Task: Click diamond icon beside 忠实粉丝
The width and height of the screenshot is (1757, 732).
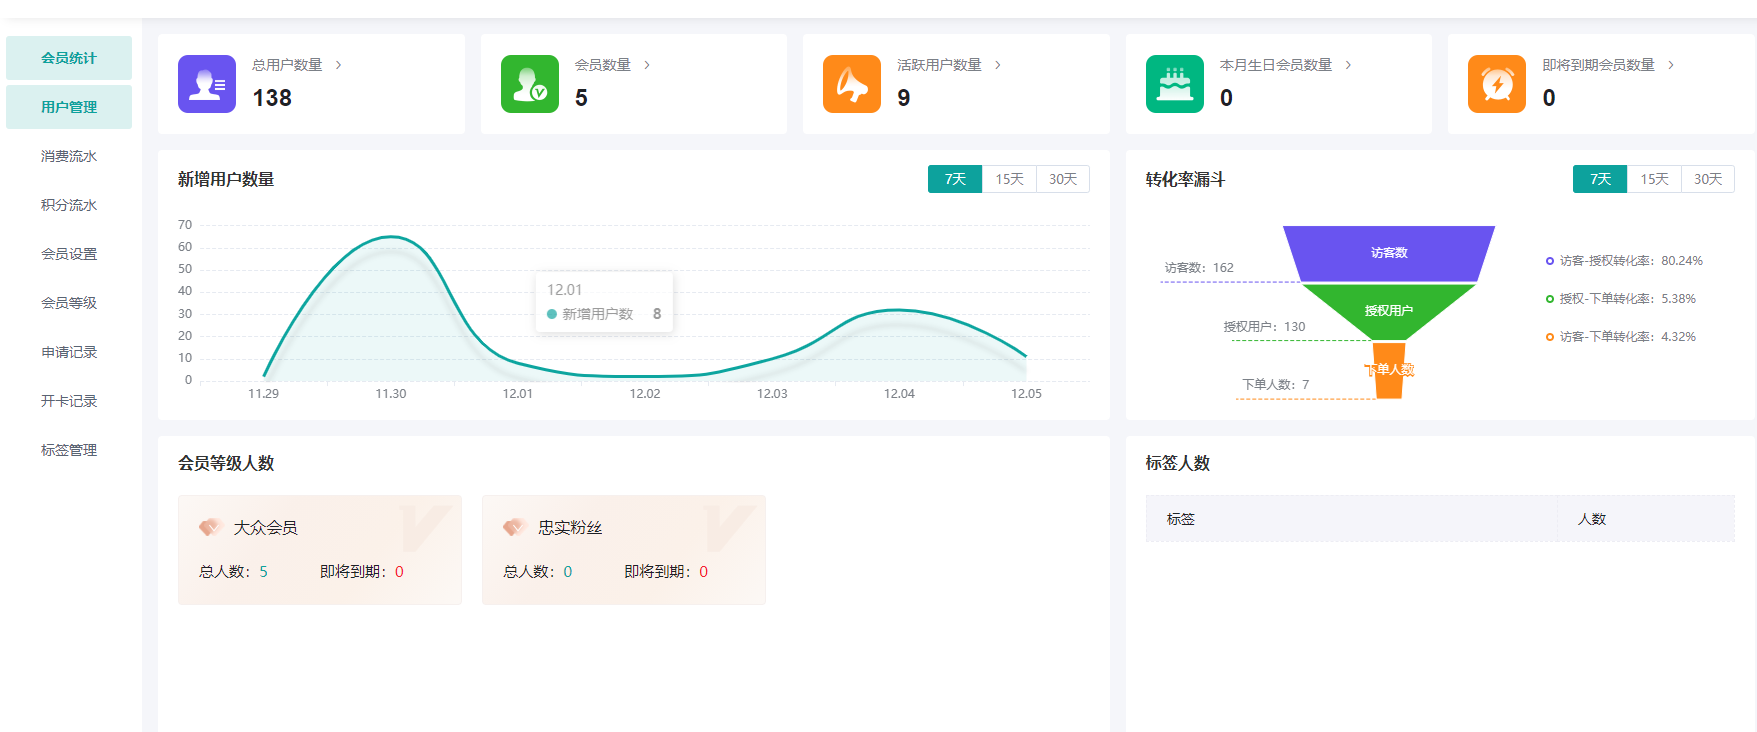Action: coord(514,527)
